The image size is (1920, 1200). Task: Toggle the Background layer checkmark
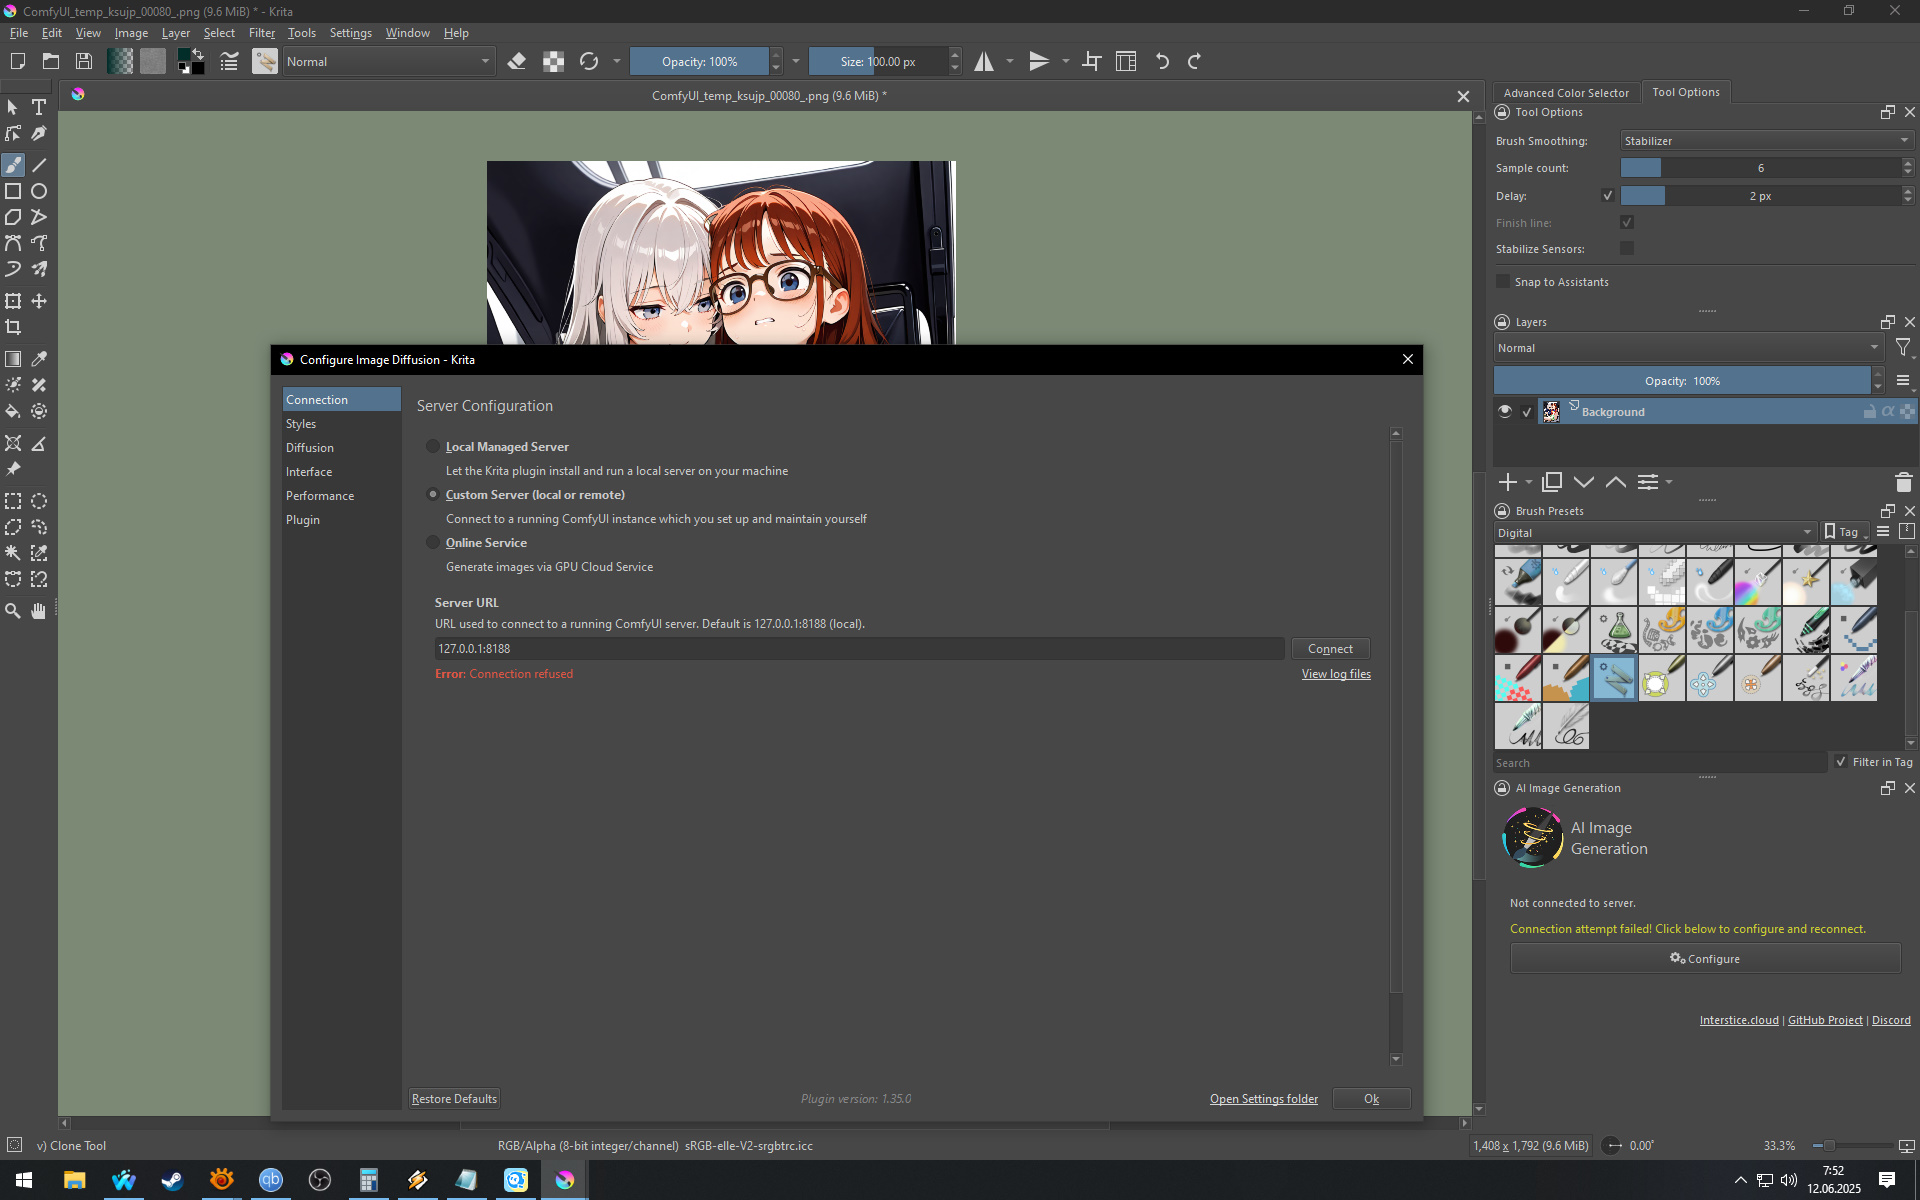click(1527, 412)
